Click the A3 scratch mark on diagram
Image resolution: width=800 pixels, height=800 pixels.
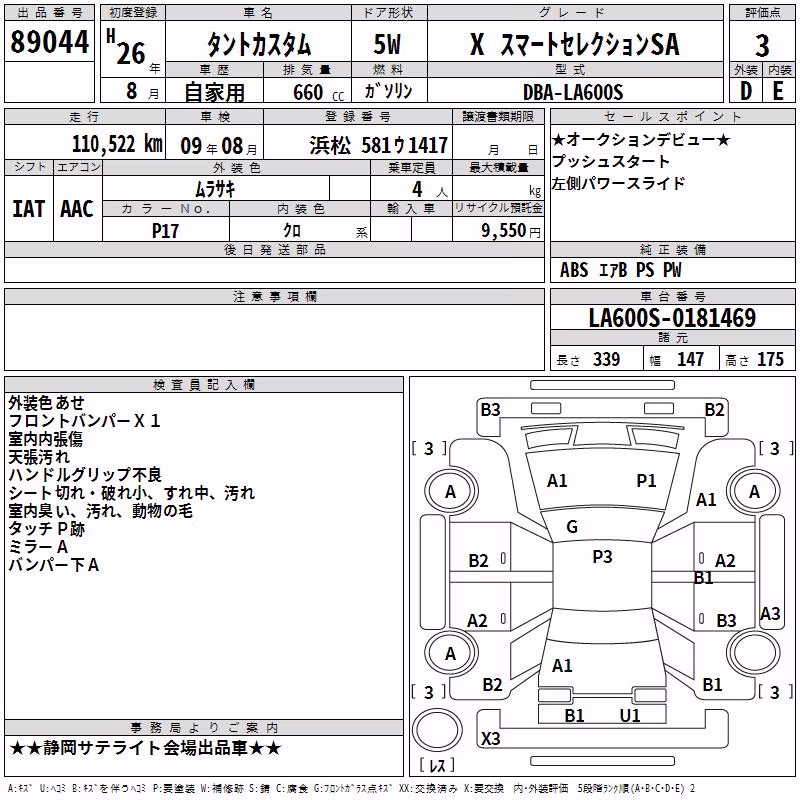point(770,613)
